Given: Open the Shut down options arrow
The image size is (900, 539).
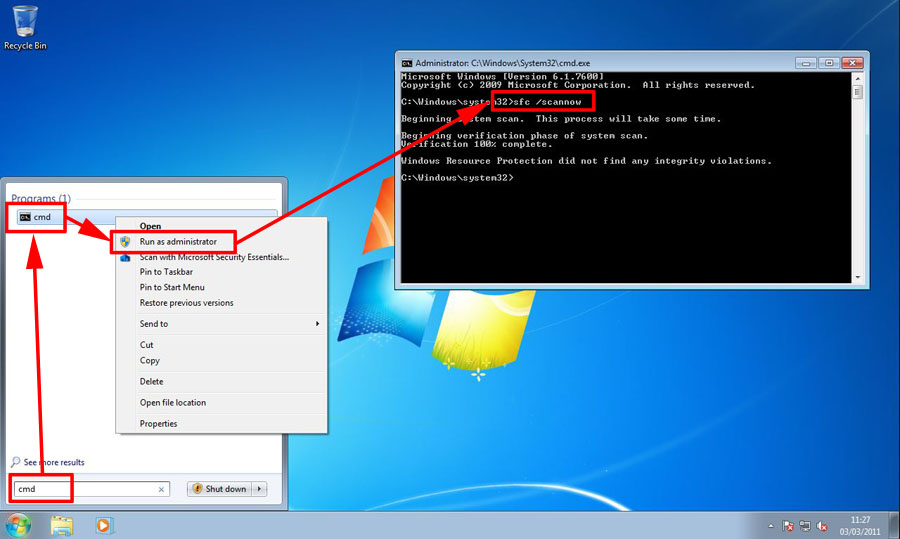Looking at the screenshot, I should [260, 488].
